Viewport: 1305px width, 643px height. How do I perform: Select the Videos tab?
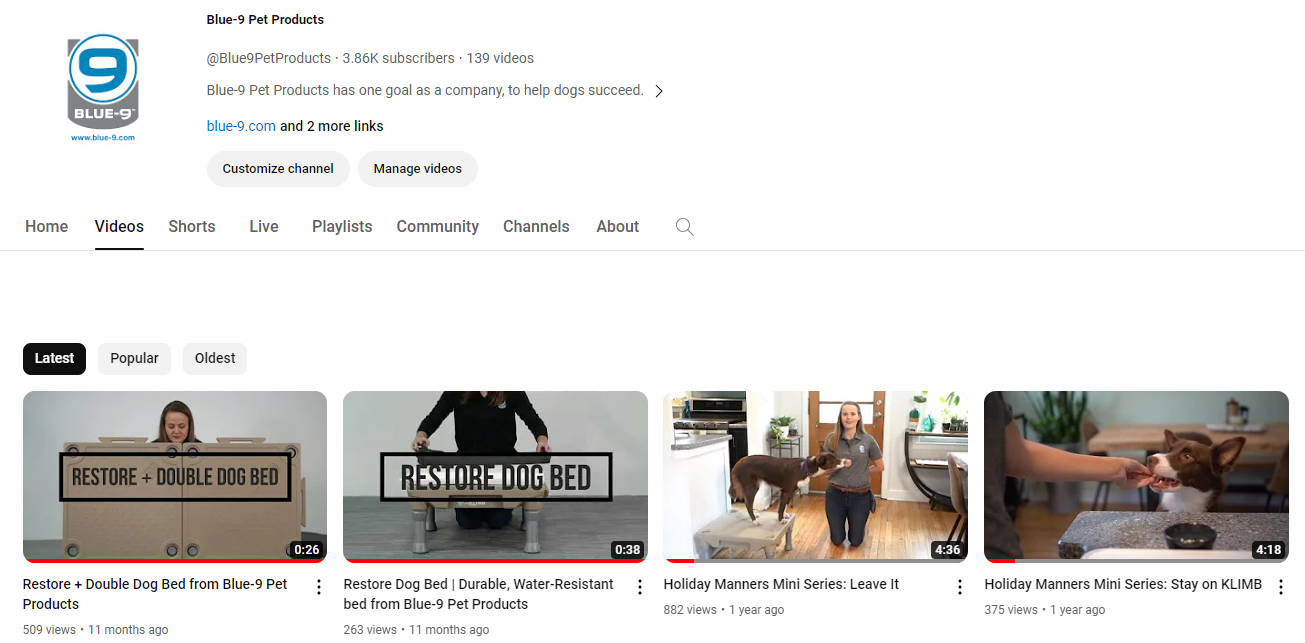pyautogui.click(x=119, y=226)
